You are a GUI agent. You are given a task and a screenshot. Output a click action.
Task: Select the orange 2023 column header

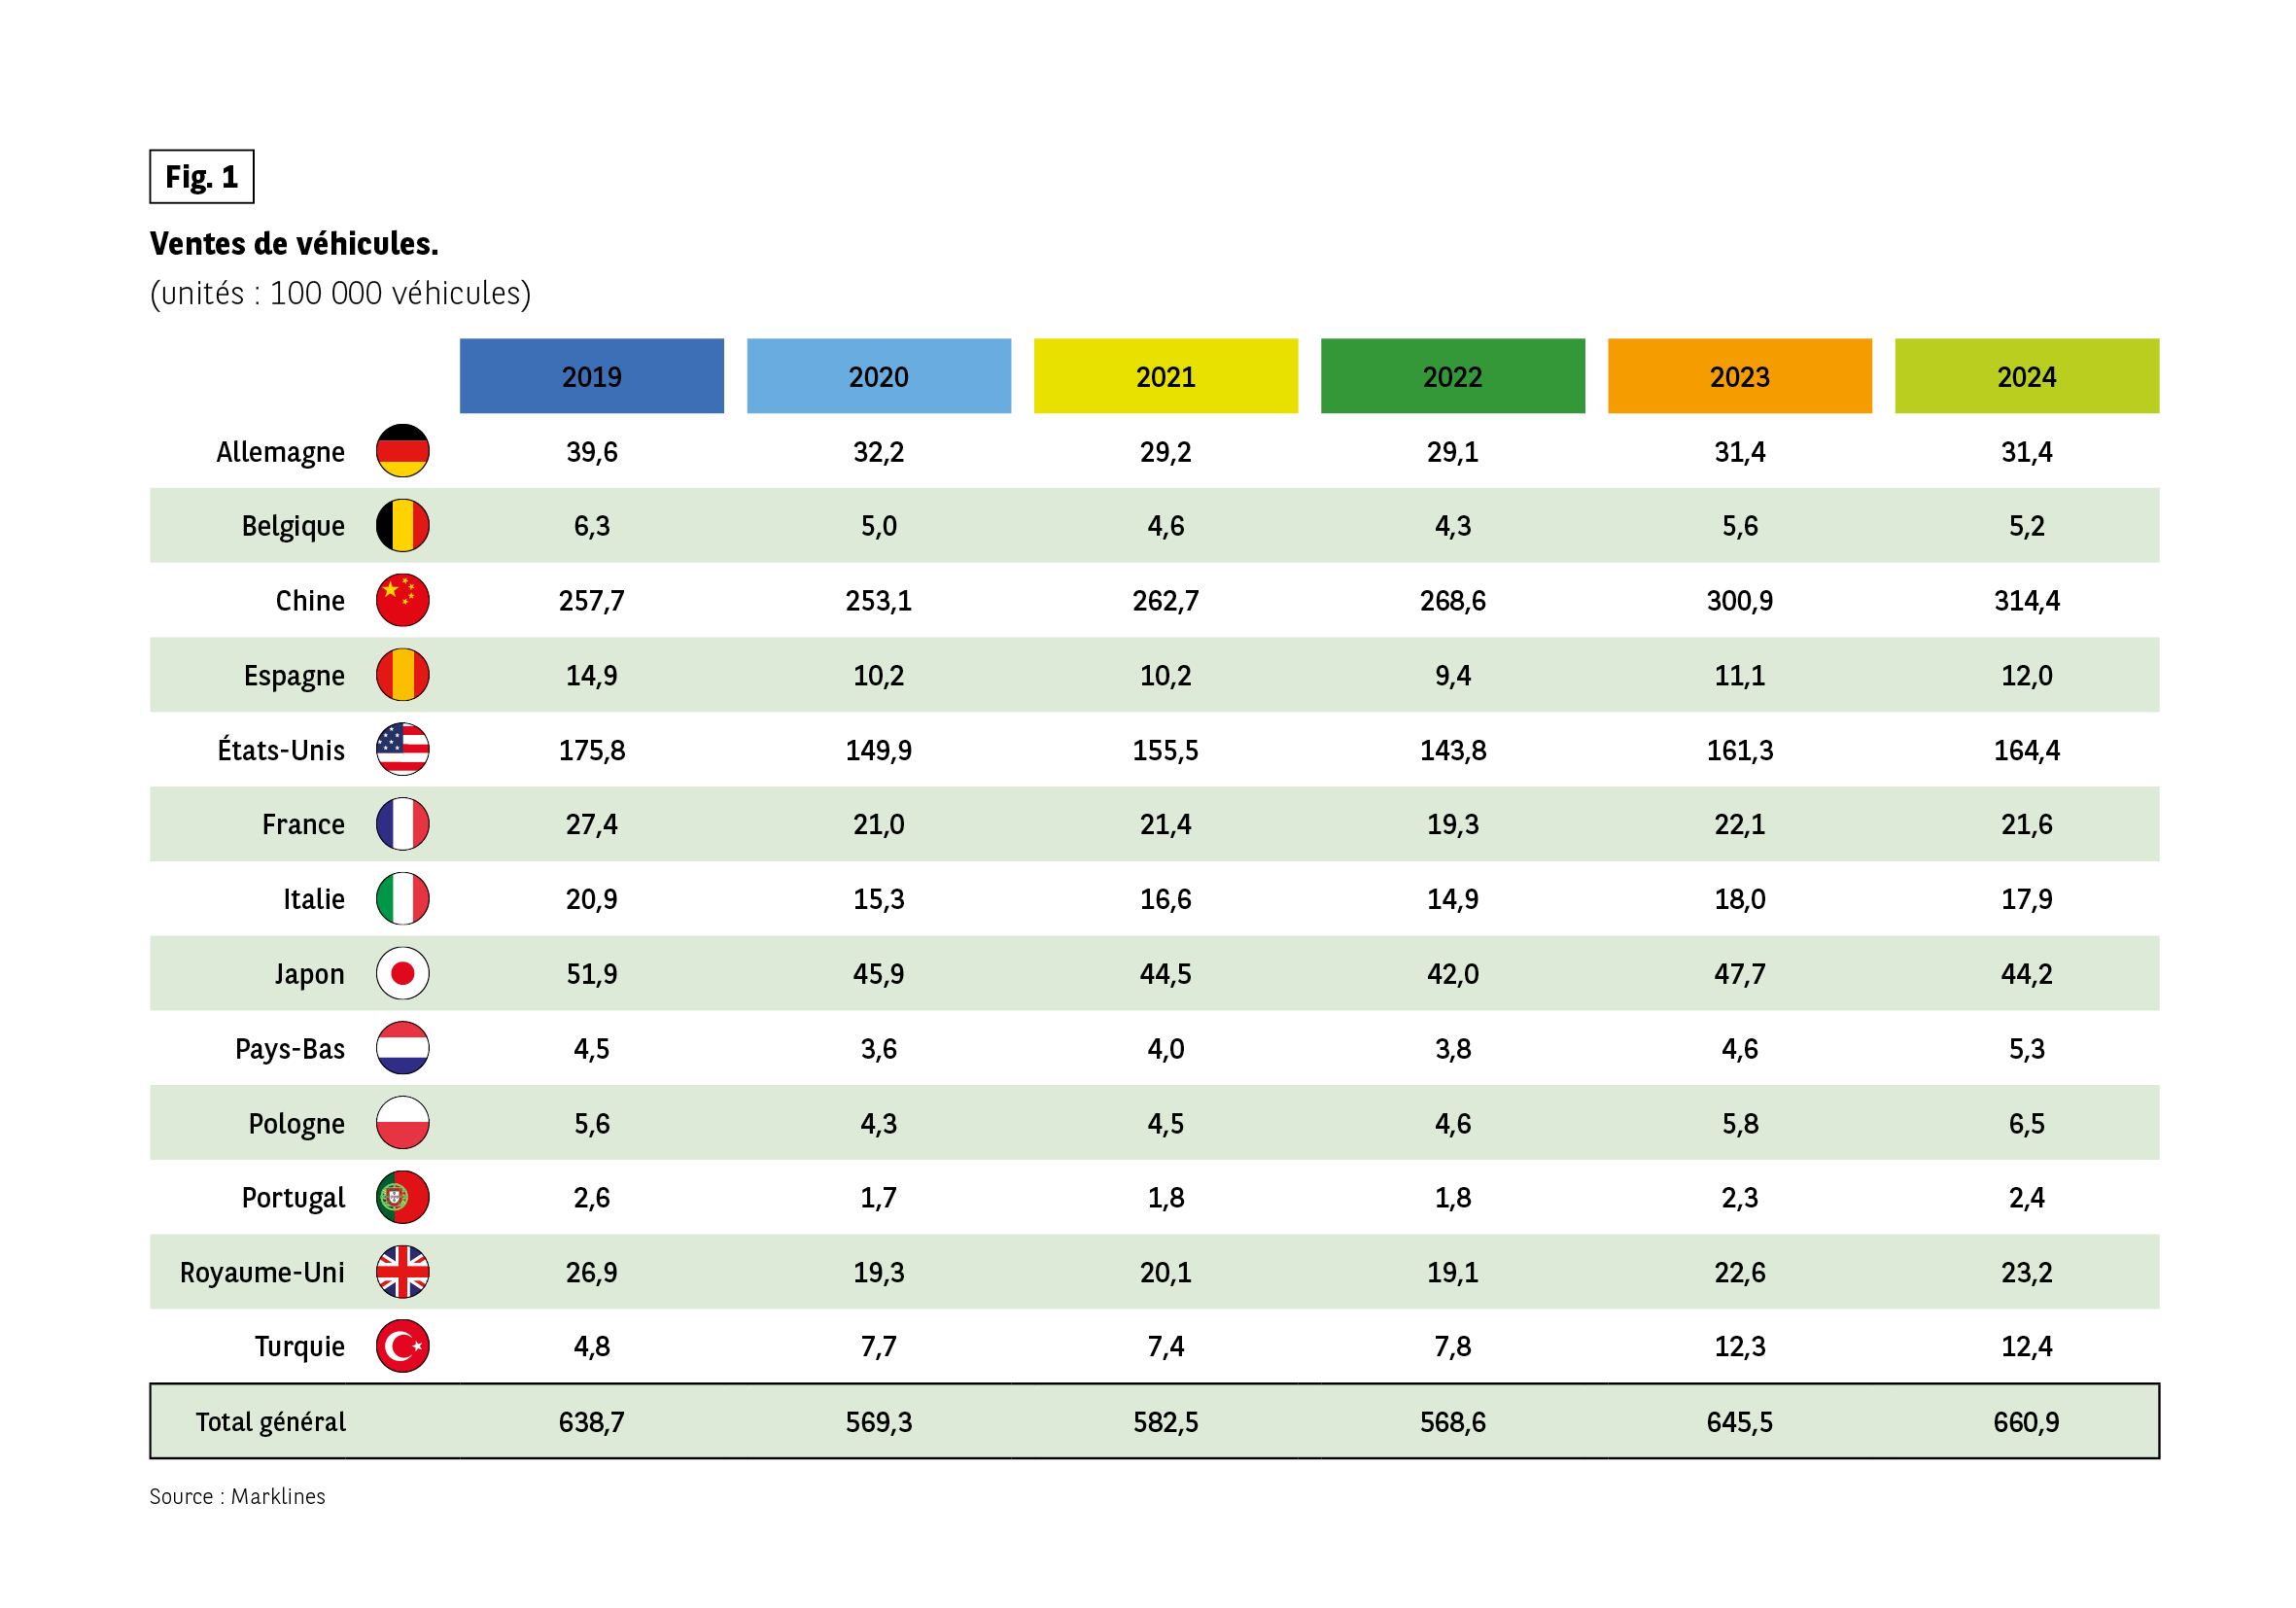1739,376
